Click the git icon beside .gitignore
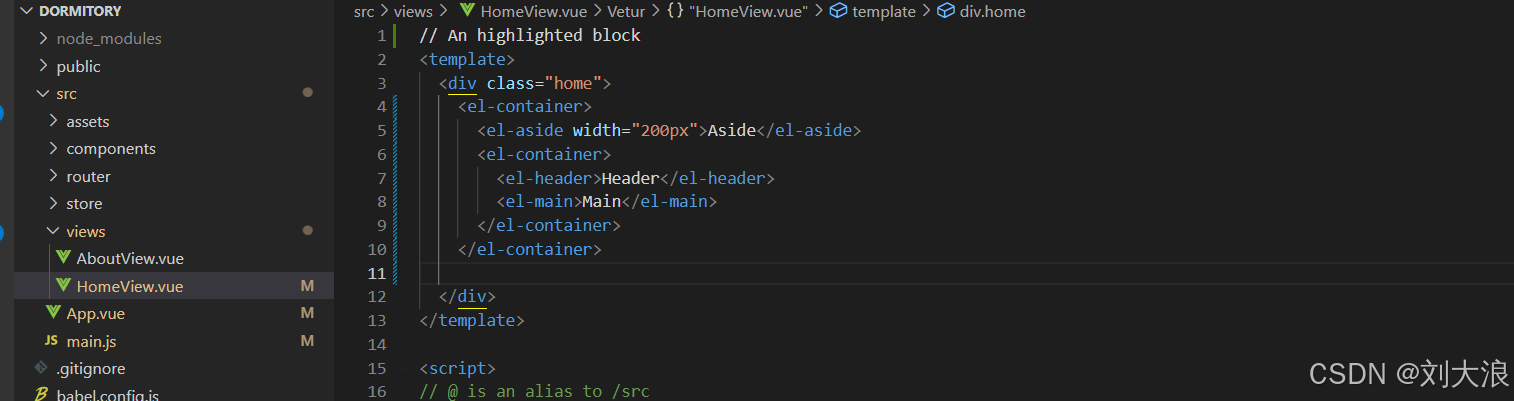1514x401 pixels. [x=41, y=368]
